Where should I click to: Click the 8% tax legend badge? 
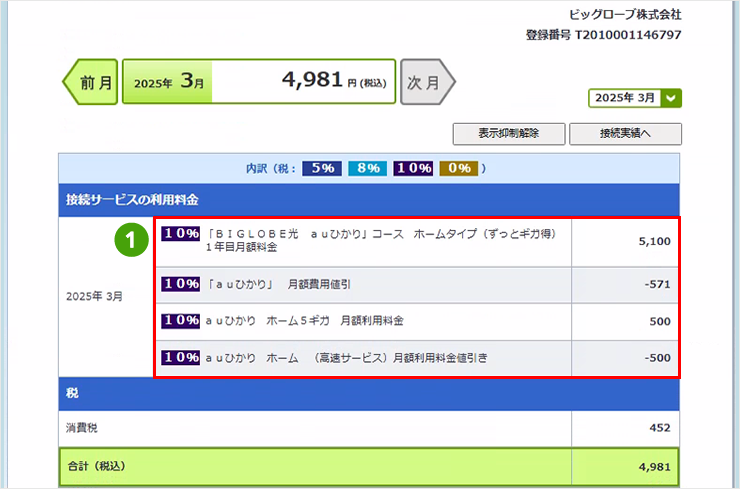click(368, 168)
